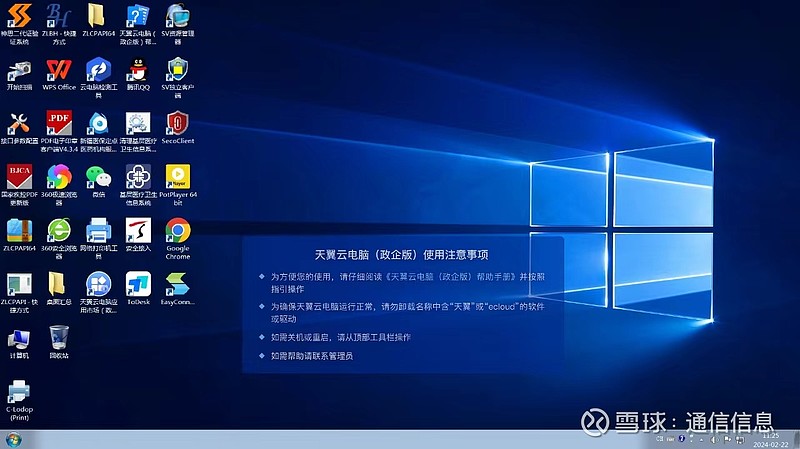The height and width of the screenshot is (449, 800).
Task: Open SV独立客户端 shield icon
Action: click(x=178, y=78)
